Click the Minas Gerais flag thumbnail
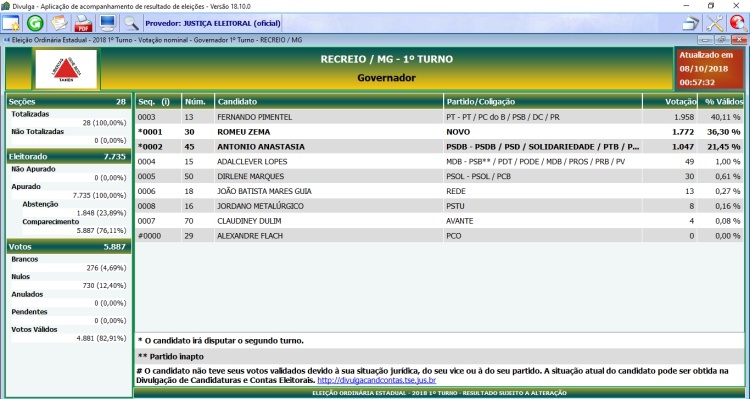 point(66,69)
